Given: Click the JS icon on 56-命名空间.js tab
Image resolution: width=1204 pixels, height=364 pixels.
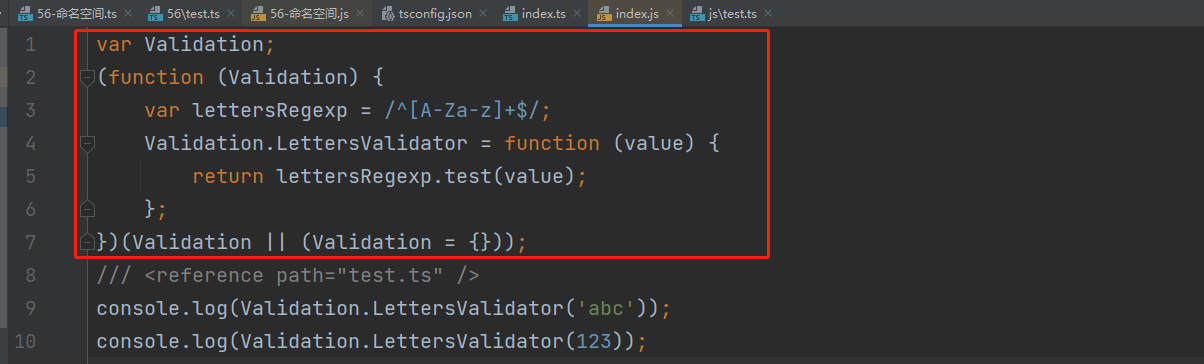Looking at the screenshot, I should point(256,14).
